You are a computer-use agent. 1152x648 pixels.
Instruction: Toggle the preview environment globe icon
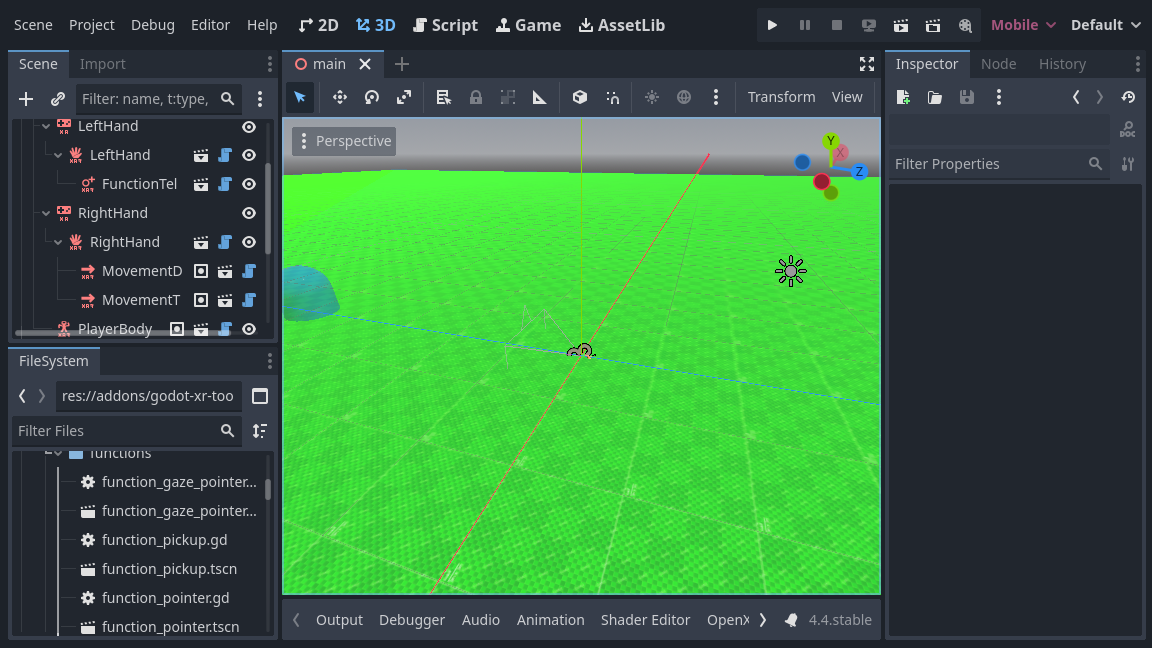point(684,97)
